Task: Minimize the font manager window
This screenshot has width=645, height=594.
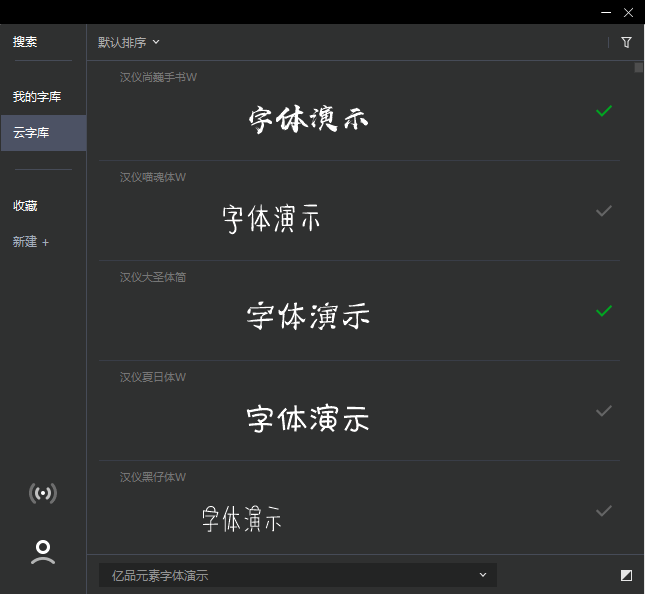Action: pyautogui.click(x=606, y=13)
